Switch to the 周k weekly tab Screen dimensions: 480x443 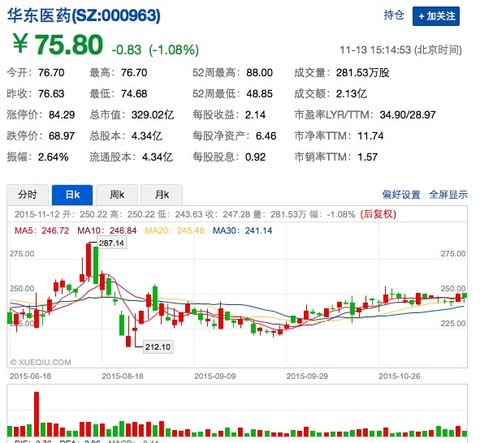117,194
